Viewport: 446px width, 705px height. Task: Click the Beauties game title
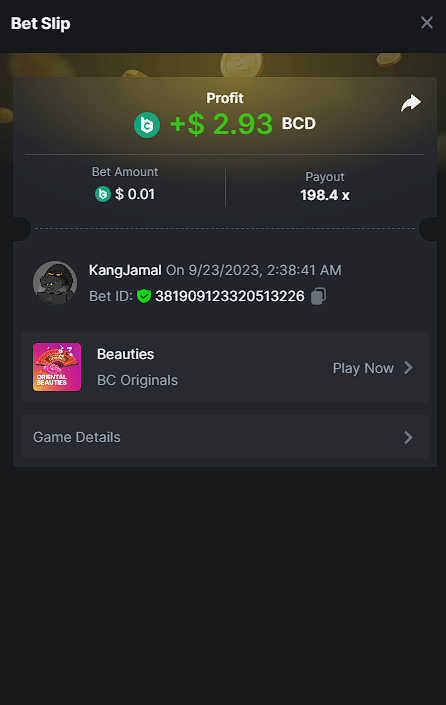click(x=125, y=354)
